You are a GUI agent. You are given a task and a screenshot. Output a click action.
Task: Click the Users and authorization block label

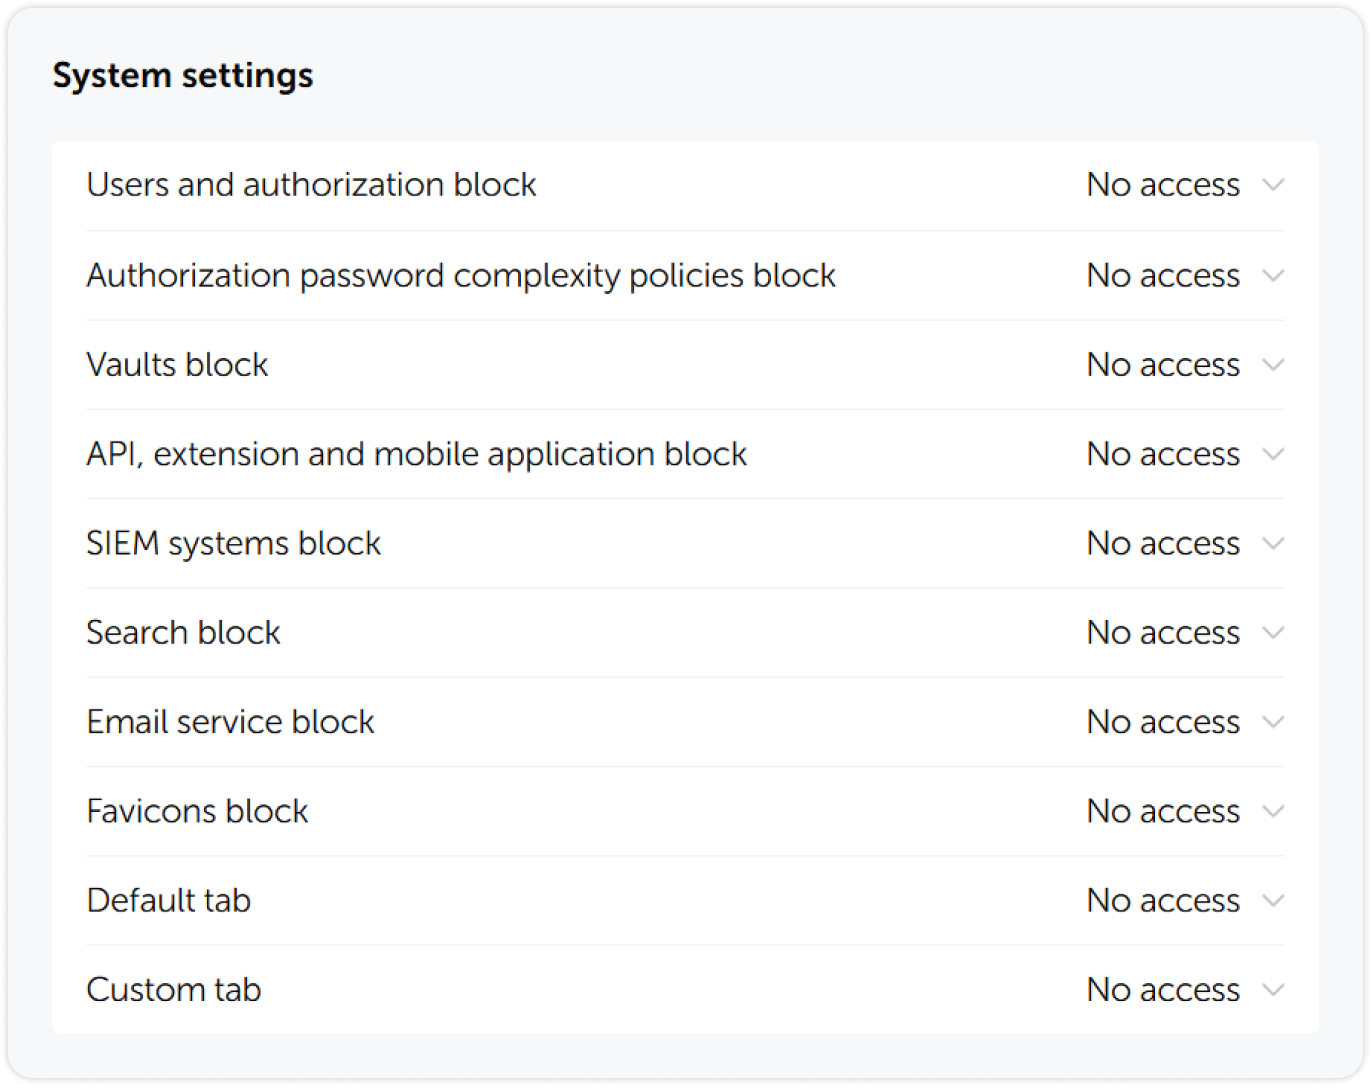tap(311, 185)
